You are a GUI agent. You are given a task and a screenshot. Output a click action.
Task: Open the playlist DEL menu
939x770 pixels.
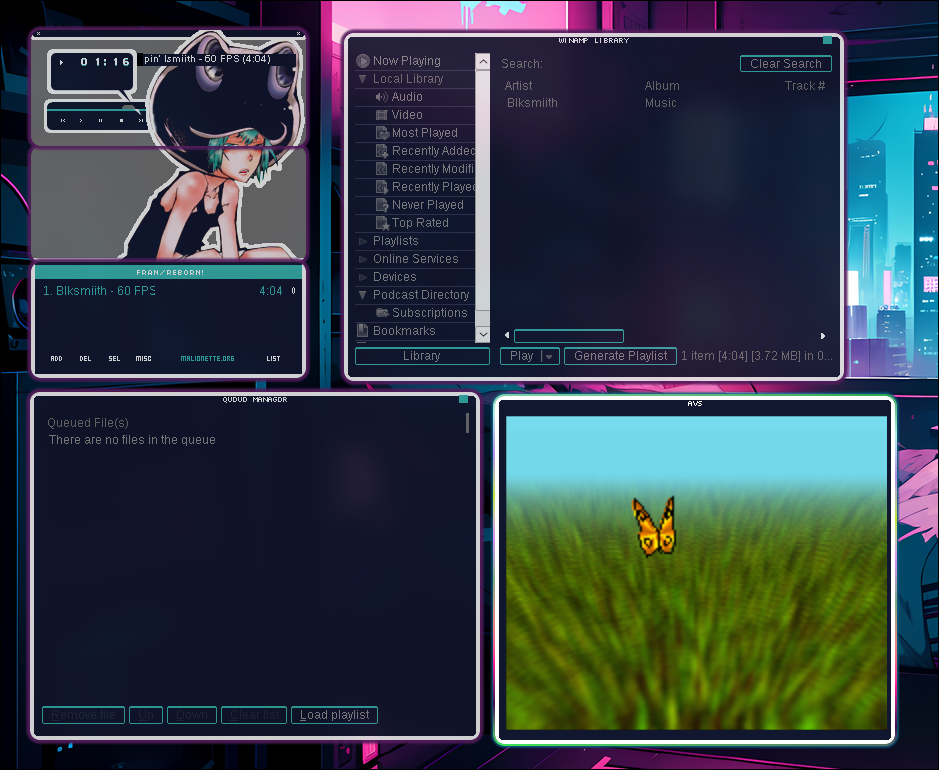coord(85,359)
